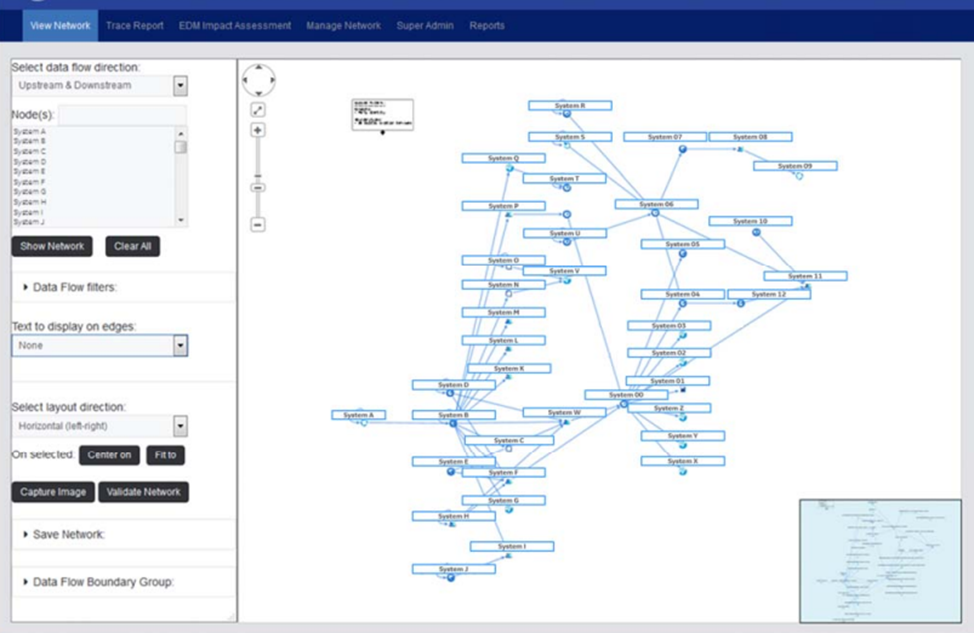Pan the graph down with the arrow
Image resolution: width=974 pixels, height=633 pixels.
(259, 92)
